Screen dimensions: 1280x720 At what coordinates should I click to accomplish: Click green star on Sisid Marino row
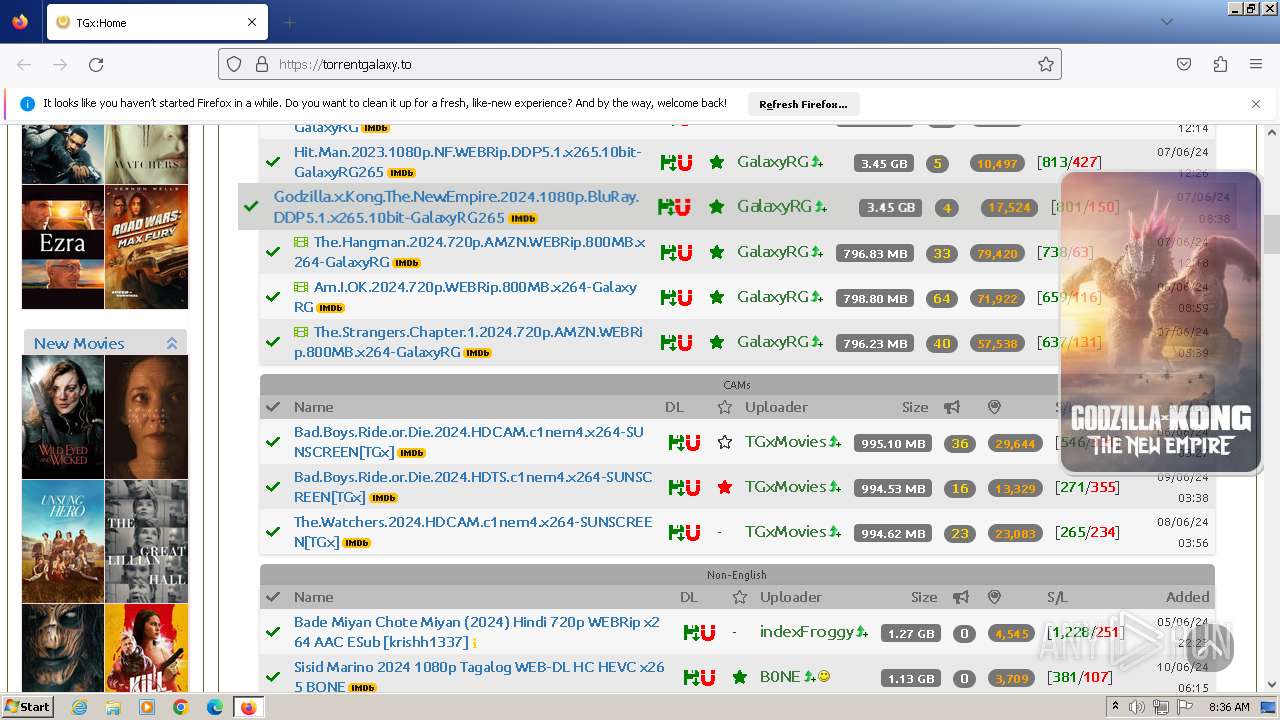coord(739,677)
